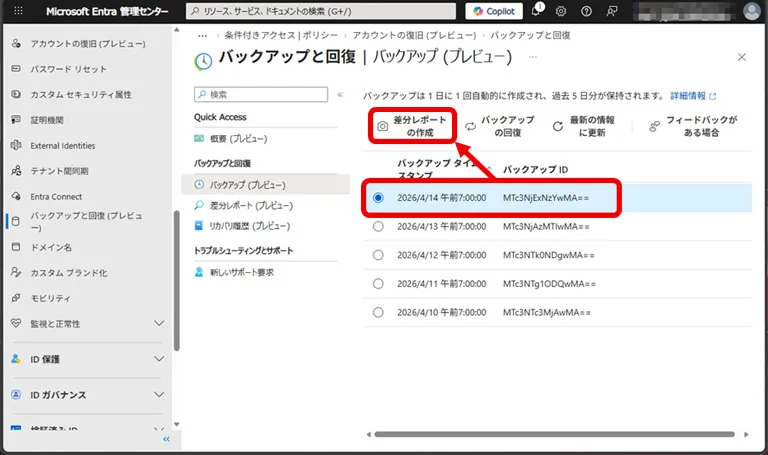This screenshot has width=768, height=455.
Task: Open 概要 (プレビュー) in blade menu
Action: click(239, 139)
